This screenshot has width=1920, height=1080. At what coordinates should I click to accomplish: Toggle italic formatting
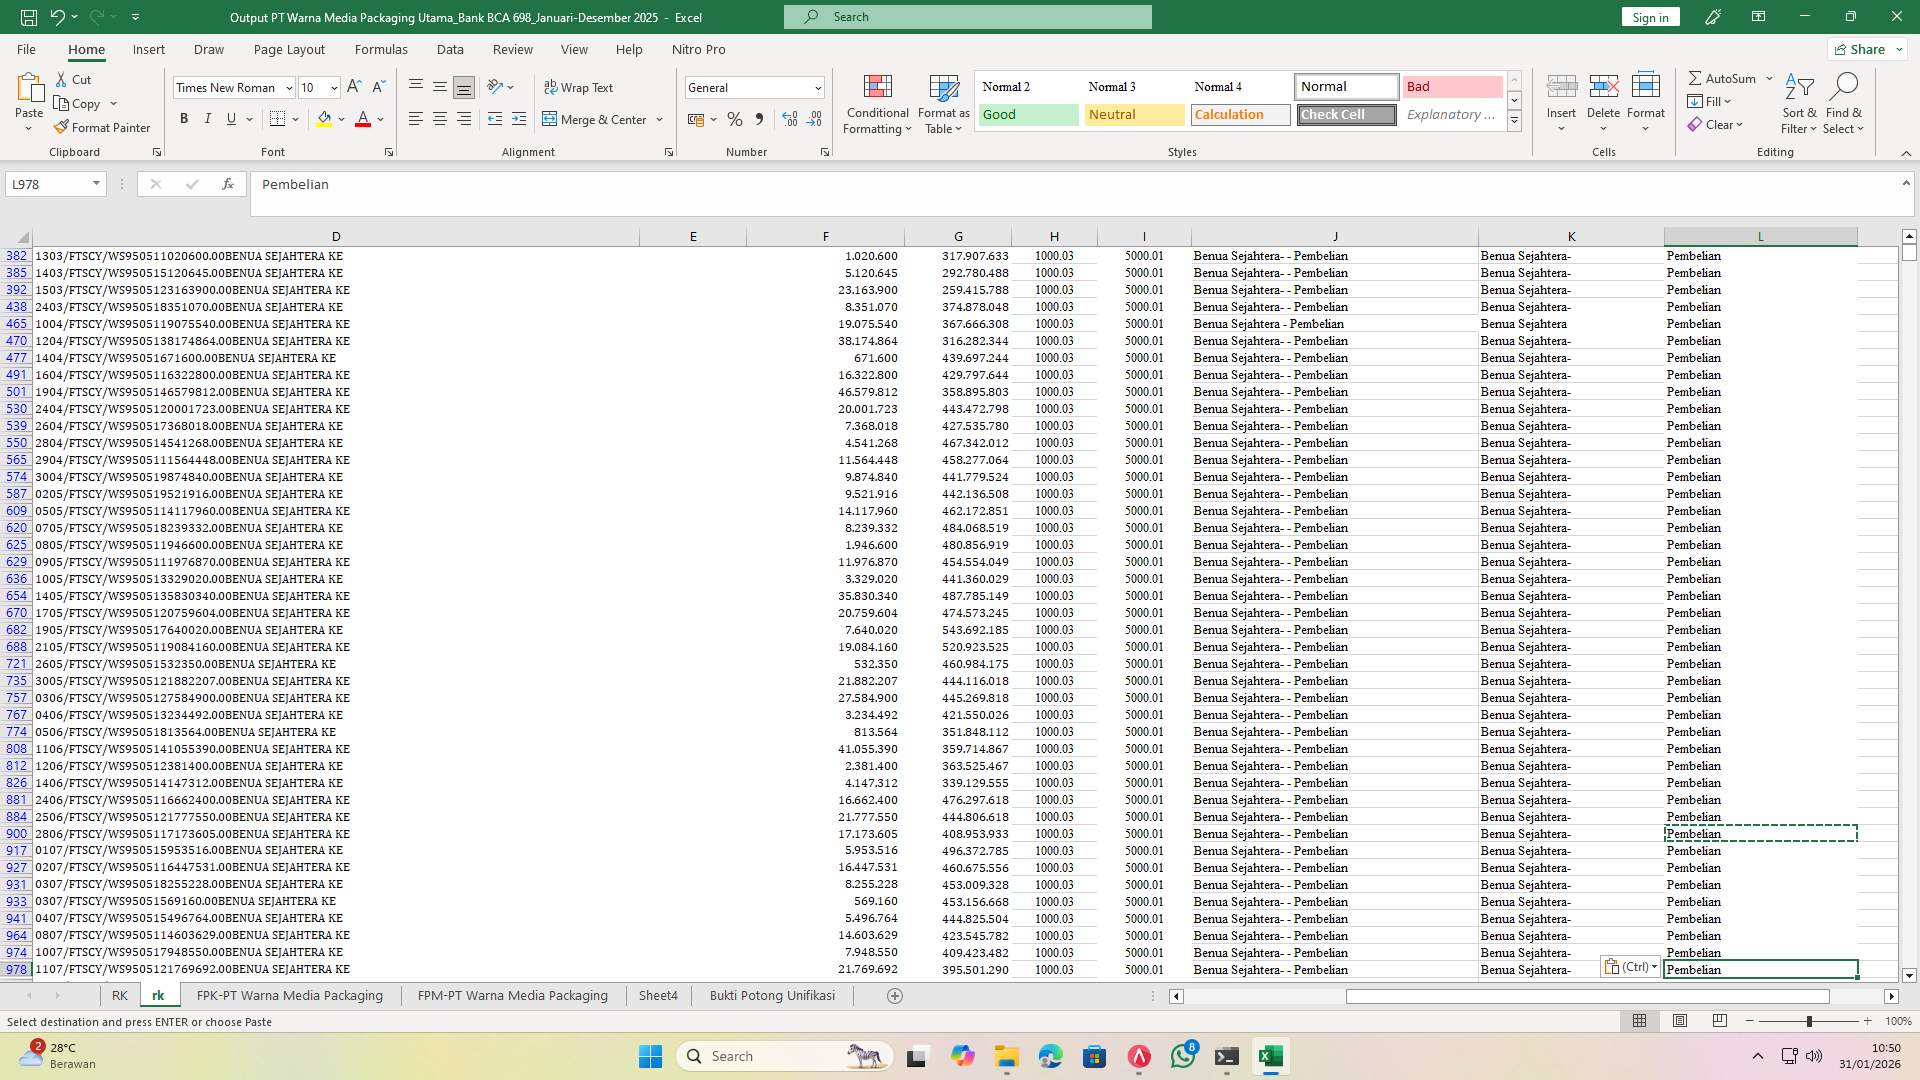click(x=208, y=118)
